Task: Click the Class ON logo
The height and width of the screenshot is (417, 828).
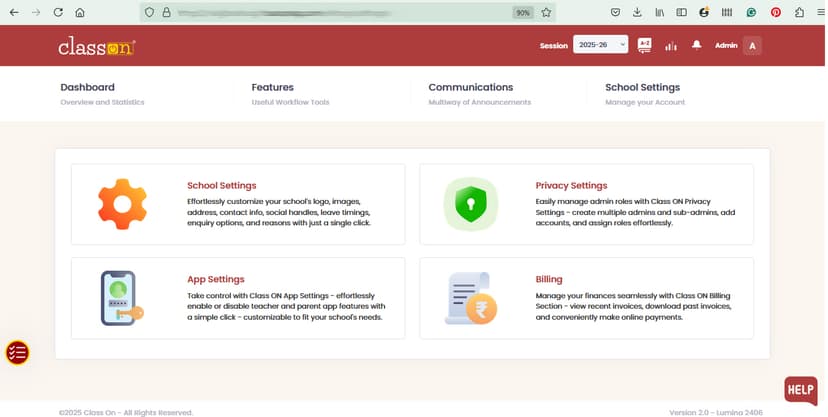Action: pyautogui.click(x=97, y=46)
